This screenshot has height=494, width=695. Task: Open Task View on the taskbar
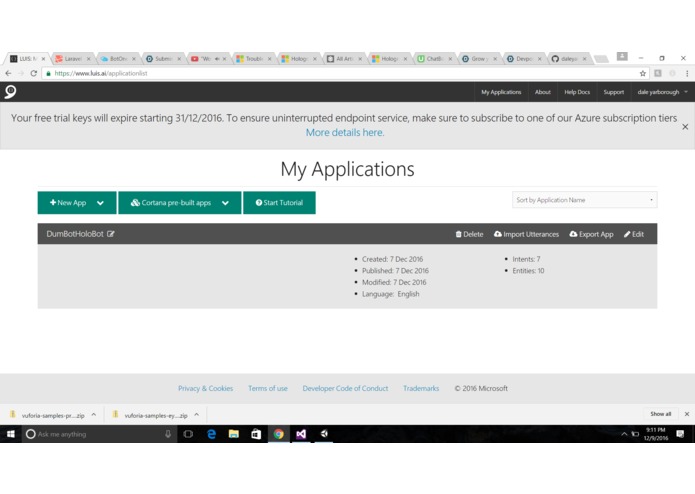point(188,434)
